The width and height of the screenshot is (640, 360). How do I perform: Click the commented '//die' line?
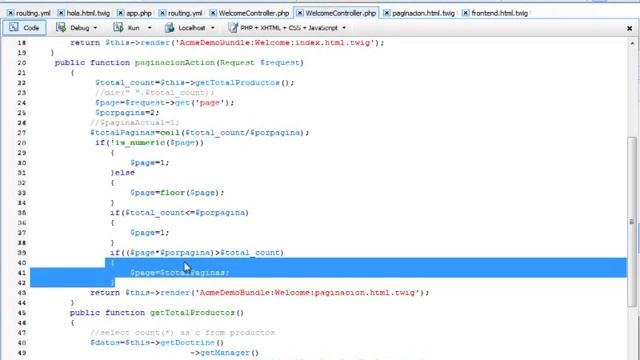[x=154, y=93]
